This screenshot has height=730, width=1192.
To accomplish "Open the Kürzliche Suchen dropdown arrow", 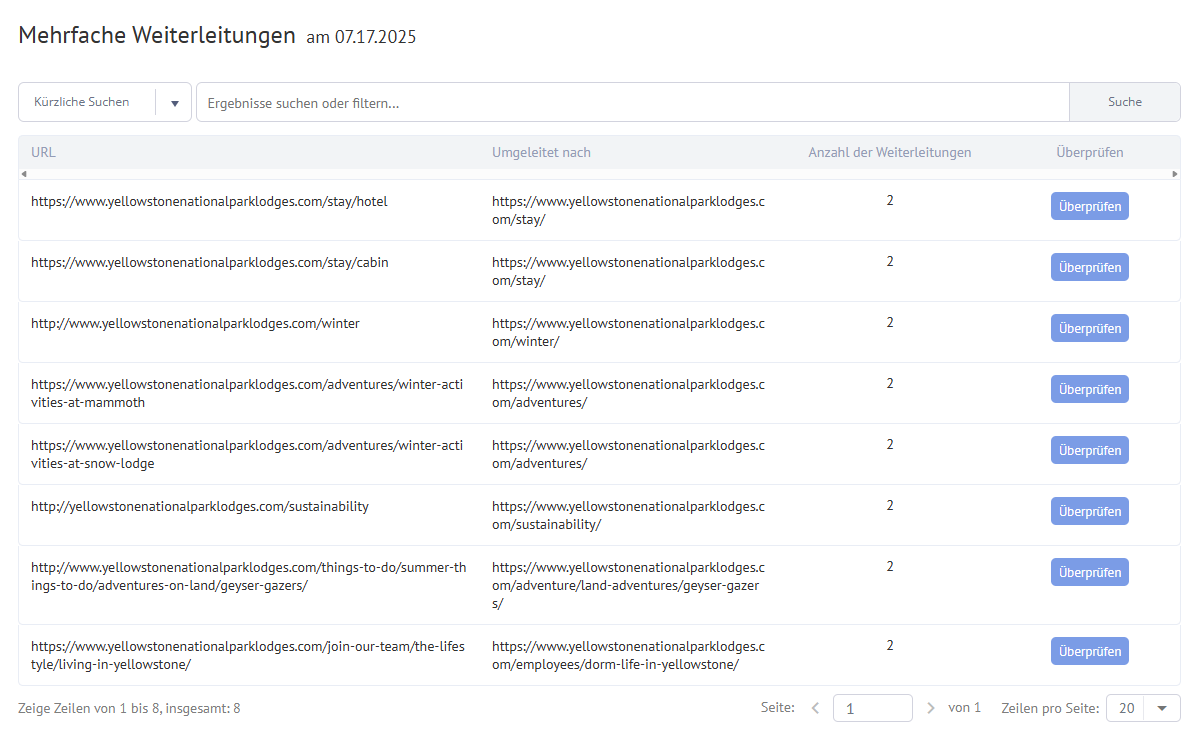I will [x=175, y=103].
